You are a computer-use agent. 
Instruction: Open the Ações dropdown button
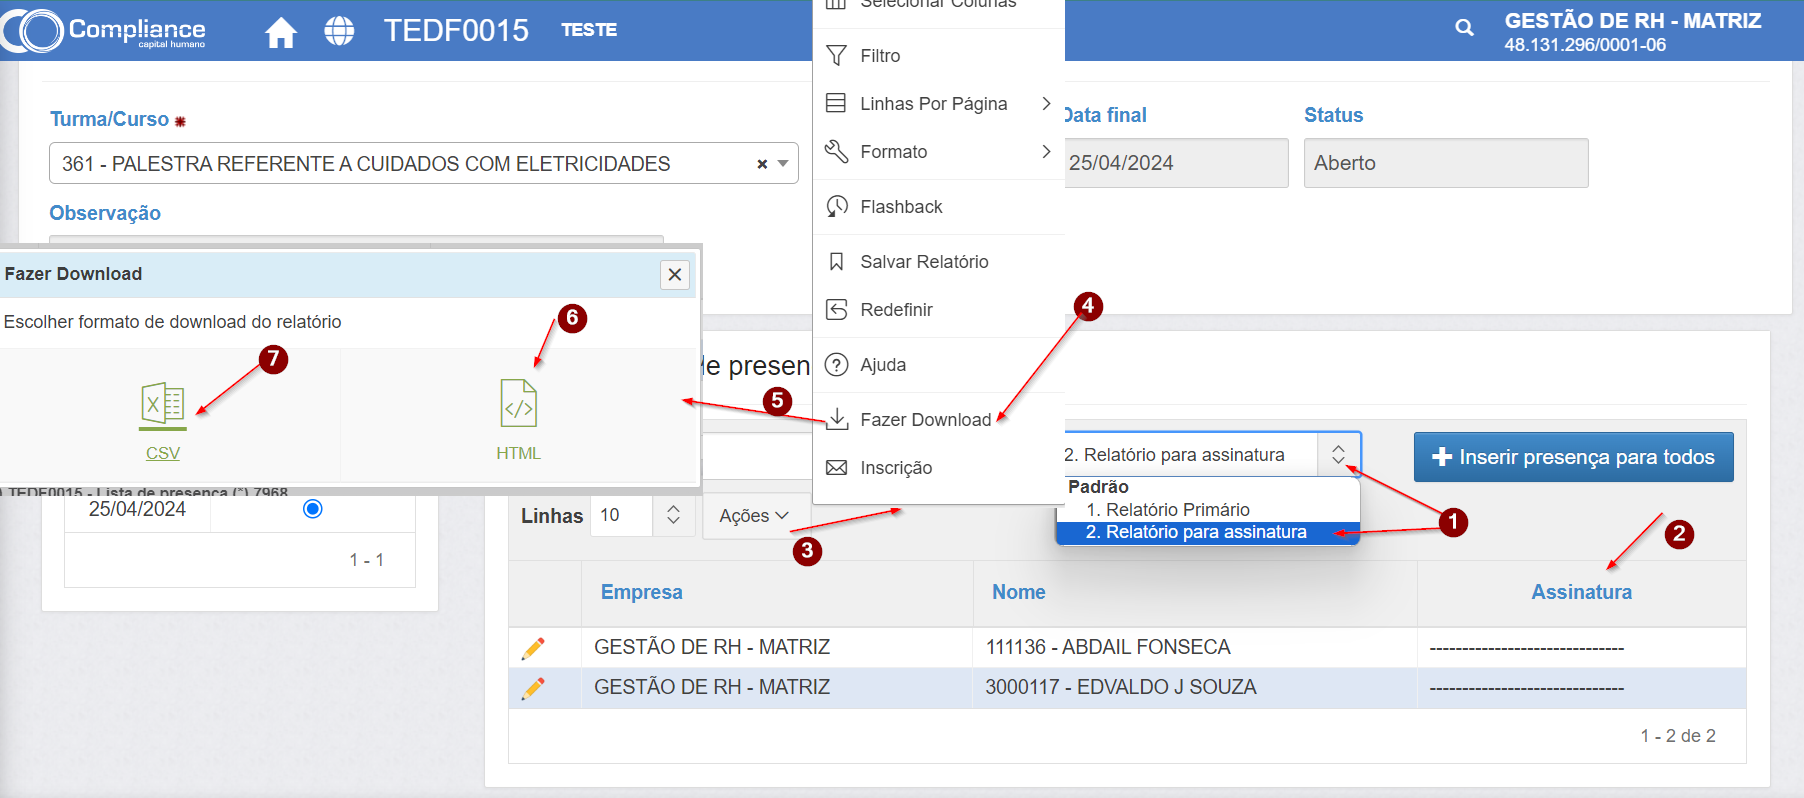point(754,516)
